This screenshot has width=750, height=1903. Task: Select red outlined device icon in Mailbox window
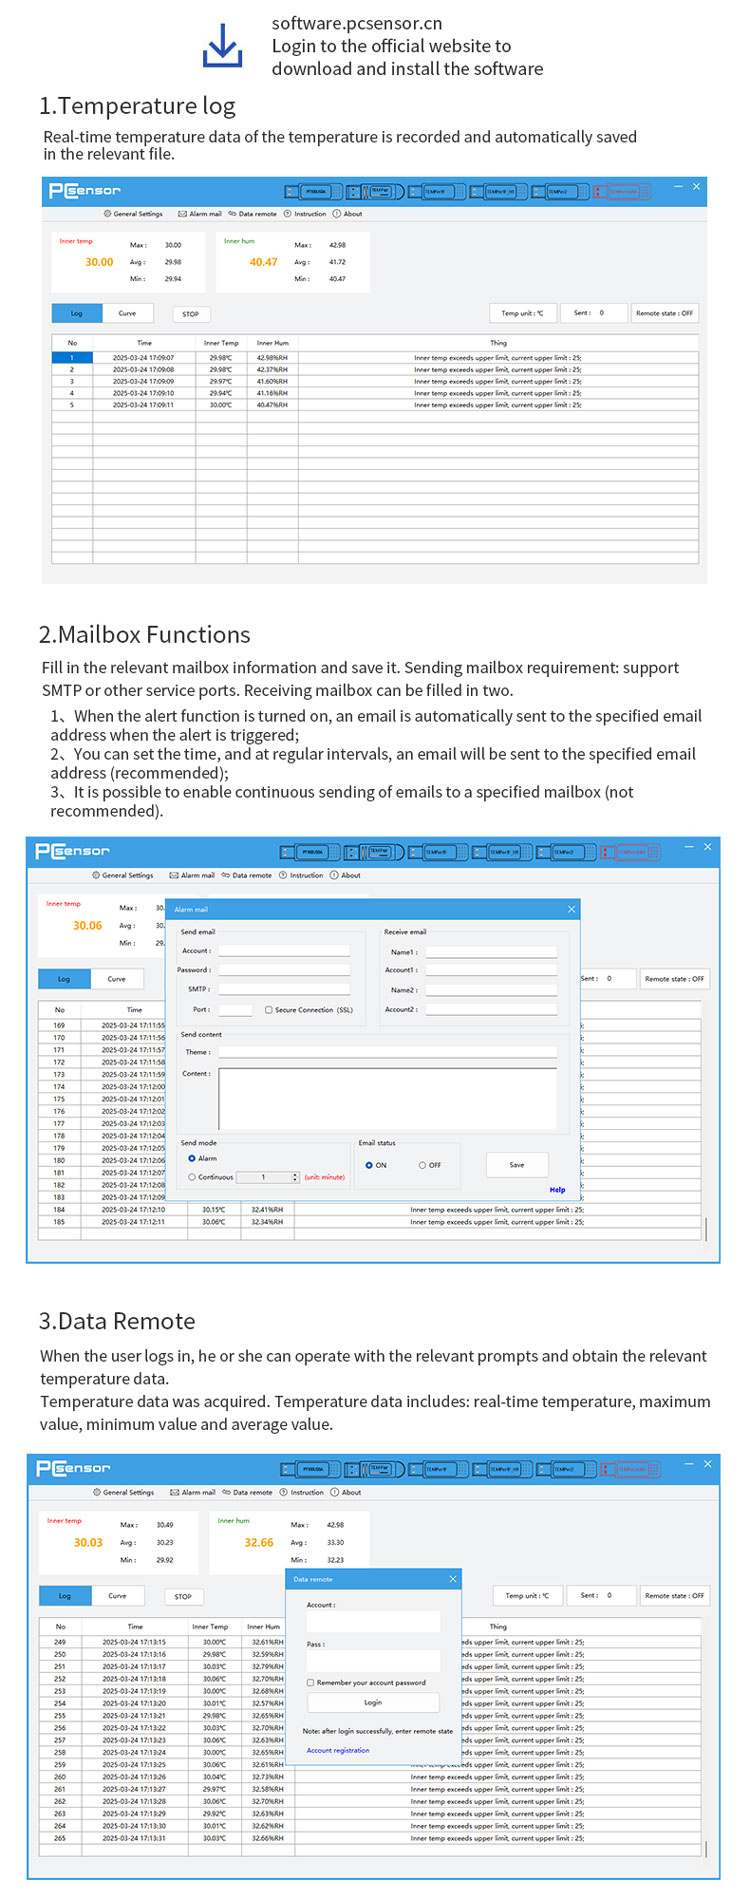click(631, 852)
